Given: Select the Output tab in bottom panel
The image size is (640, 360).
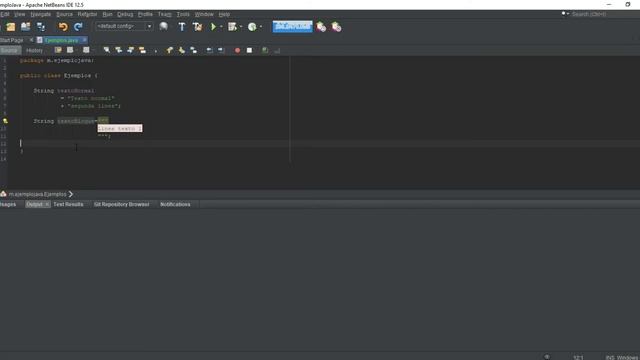Looking at the screenshot, I should tap(34, 204).
